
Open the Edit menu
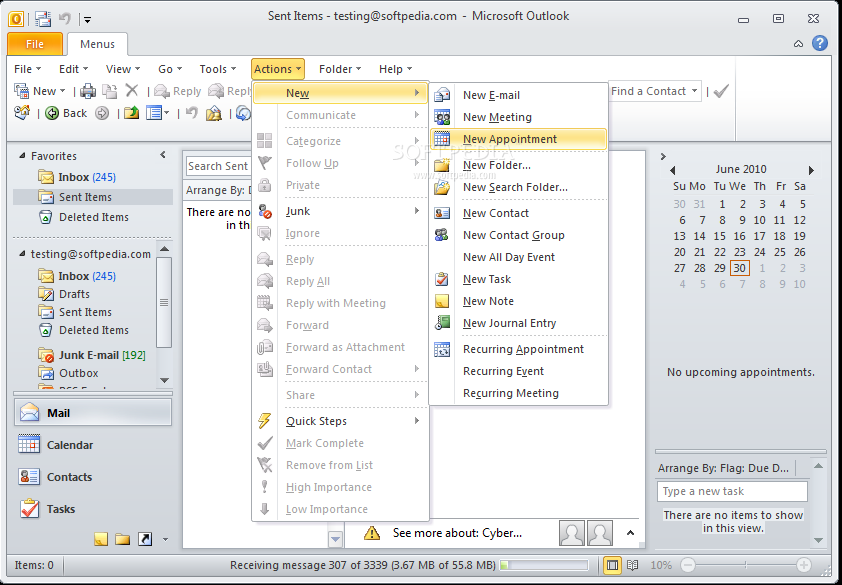pyautogui.click(x=74, y=69)
